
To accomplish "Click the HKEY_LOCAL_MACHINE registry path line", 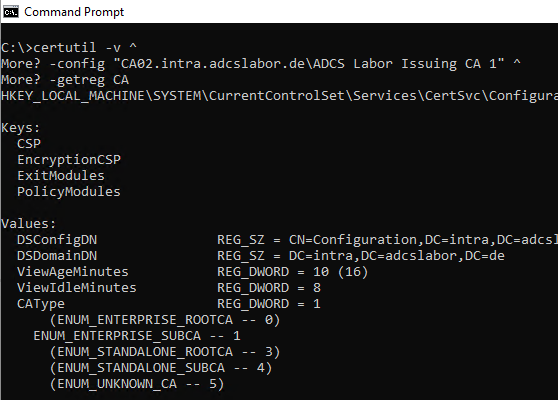I will point(280,96).
